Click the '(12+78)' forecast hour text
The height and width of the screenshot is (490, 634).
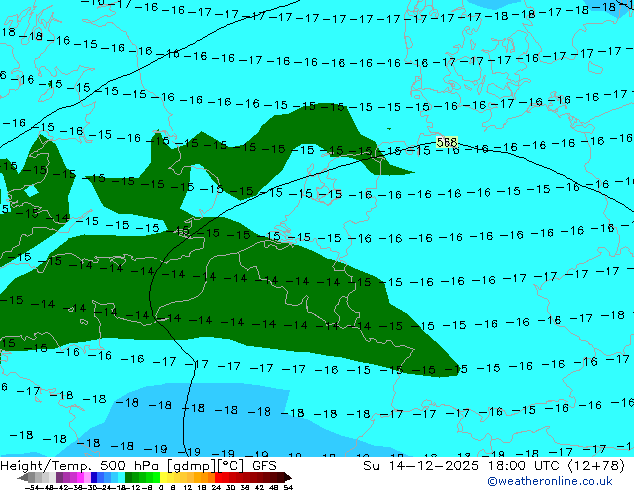(x=596, y=466)
